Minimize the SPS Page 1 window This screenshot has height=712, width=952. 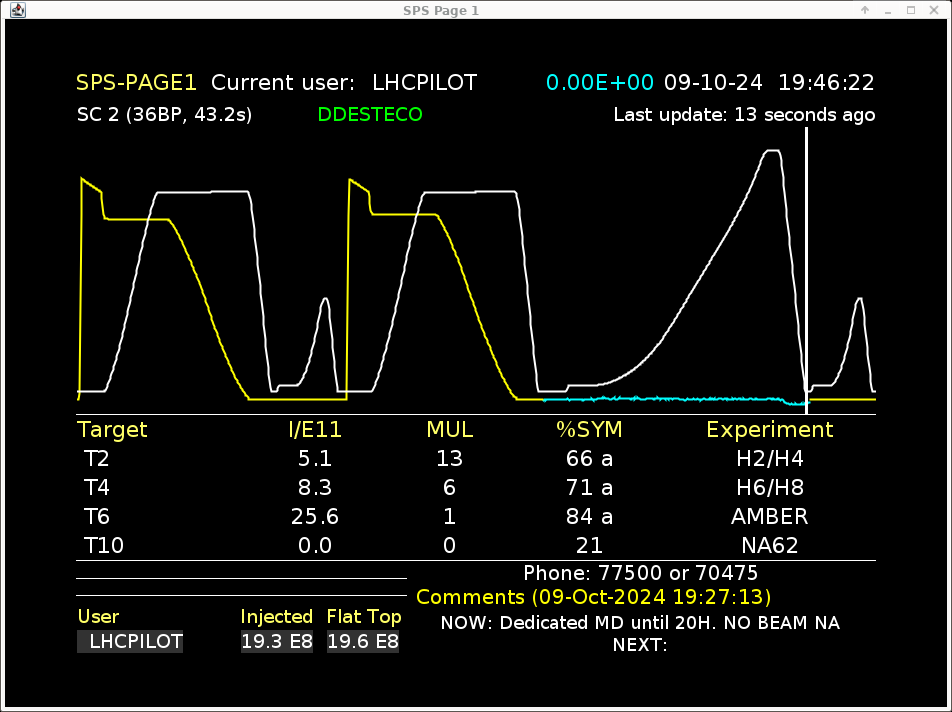click(x=887, y=9)
